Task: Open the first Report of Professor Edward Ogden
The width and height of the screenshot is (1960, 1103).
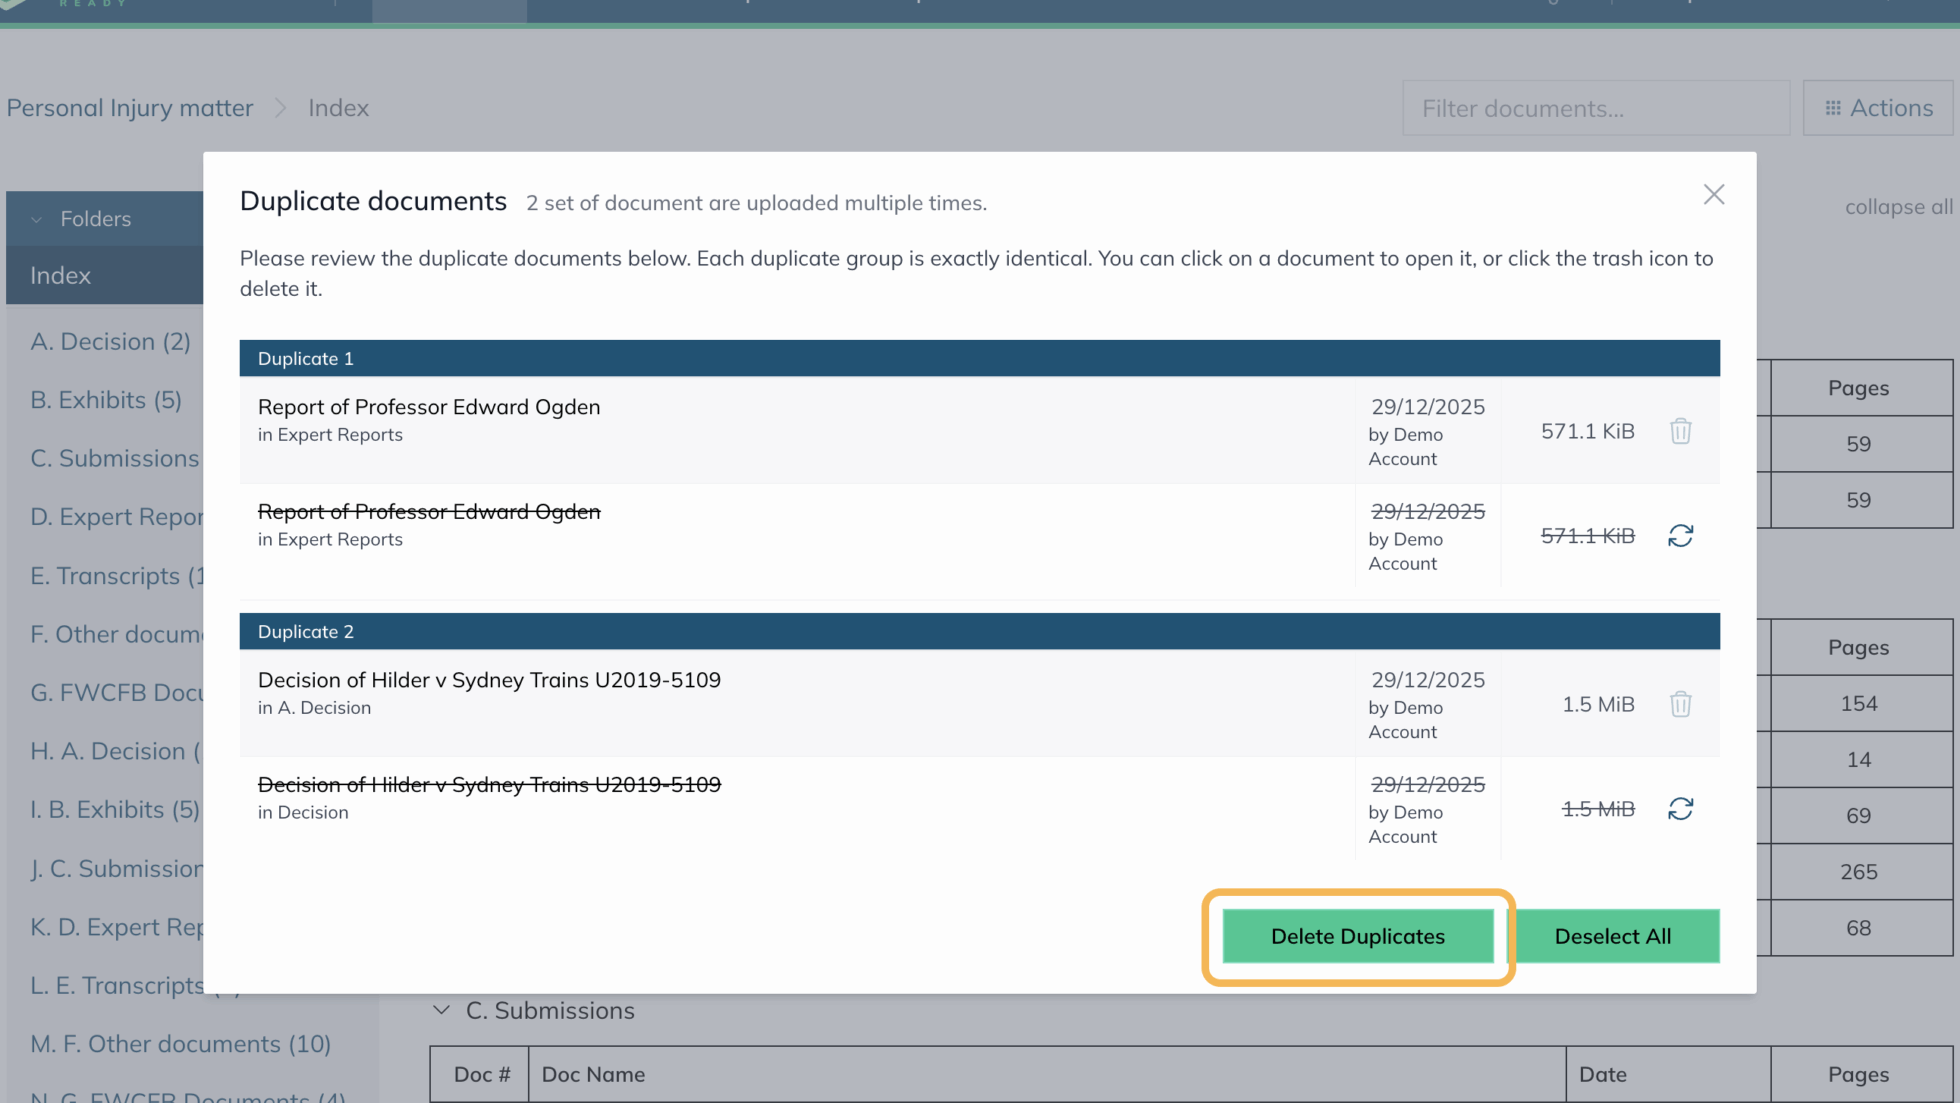Action: (428, 407)
